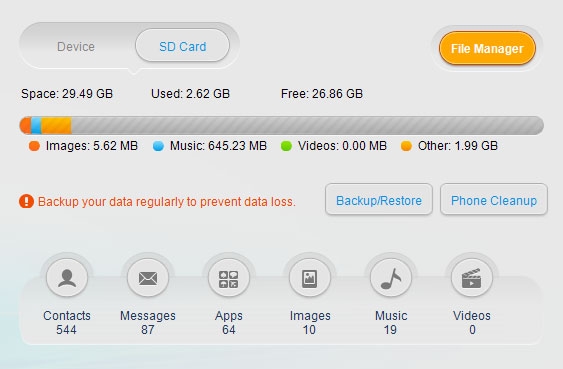Viewport: 563px width, 369px height.
Task: Click the backup data warning message
Action: click(167, 202)
